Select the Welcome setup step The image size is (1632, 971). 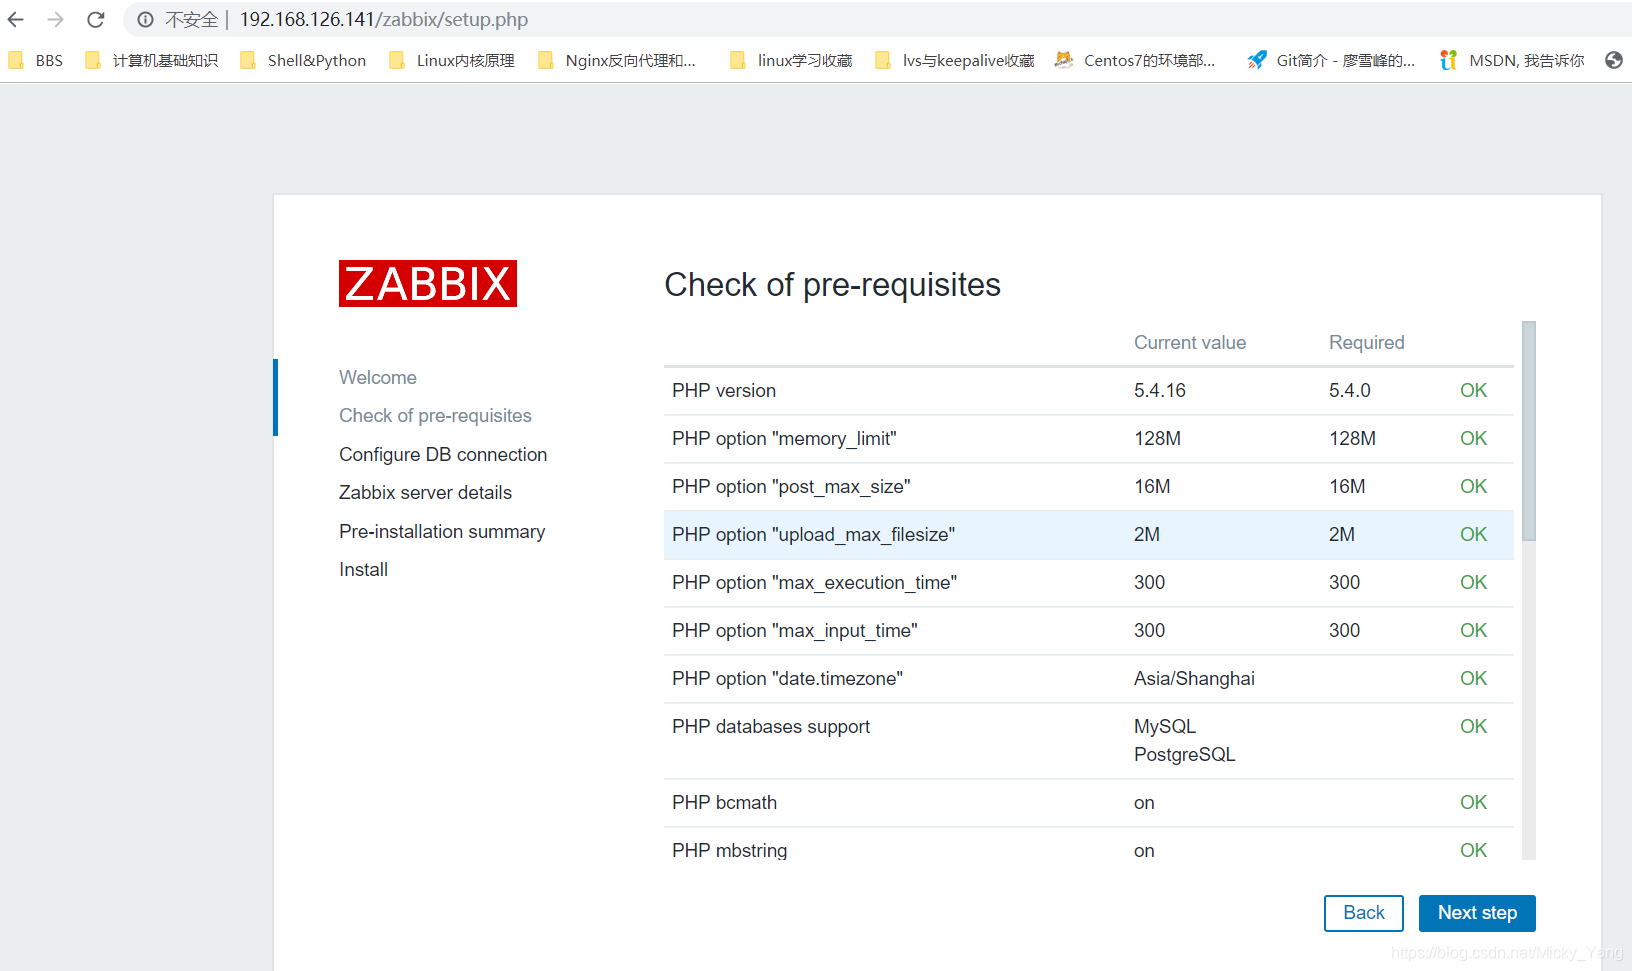point(378,377)
